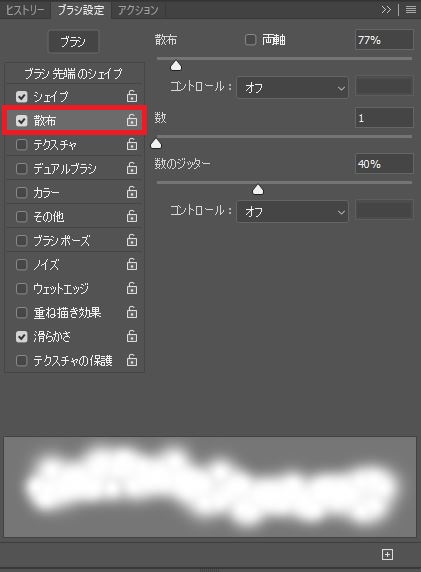The height and width of the screenshot is (572, 421).
Task: Open the コントロール dropdown under 数のジッター
Action: pos(292,211)
